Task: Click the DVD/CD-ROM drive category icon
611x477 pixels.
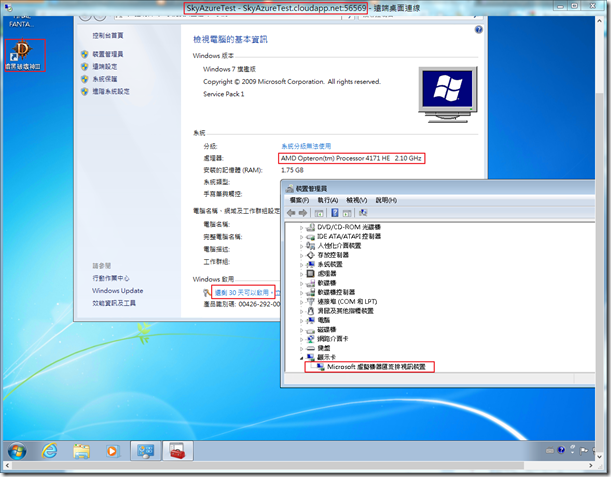Action: 311,227
